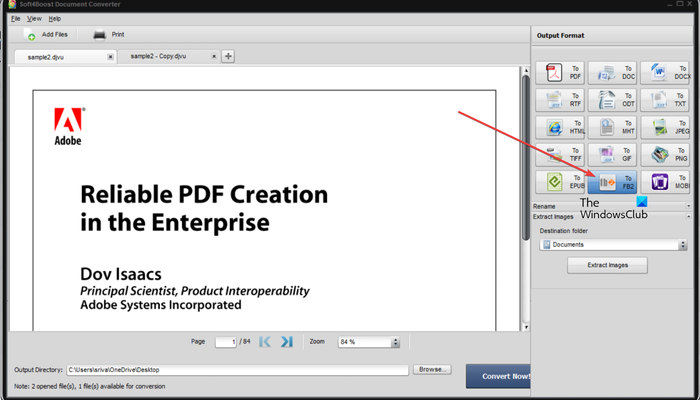Select the To DOC output format

click(x=612, y=73)
